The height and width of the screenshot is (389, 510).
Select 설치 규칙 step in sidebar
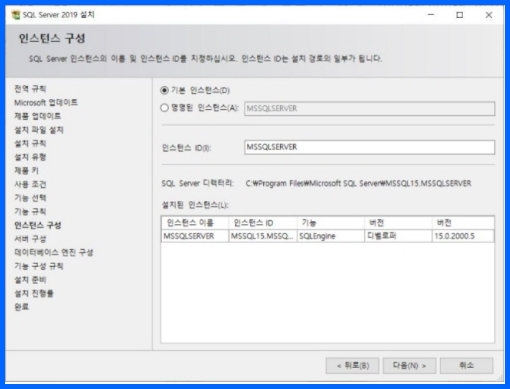coord(30,143)
